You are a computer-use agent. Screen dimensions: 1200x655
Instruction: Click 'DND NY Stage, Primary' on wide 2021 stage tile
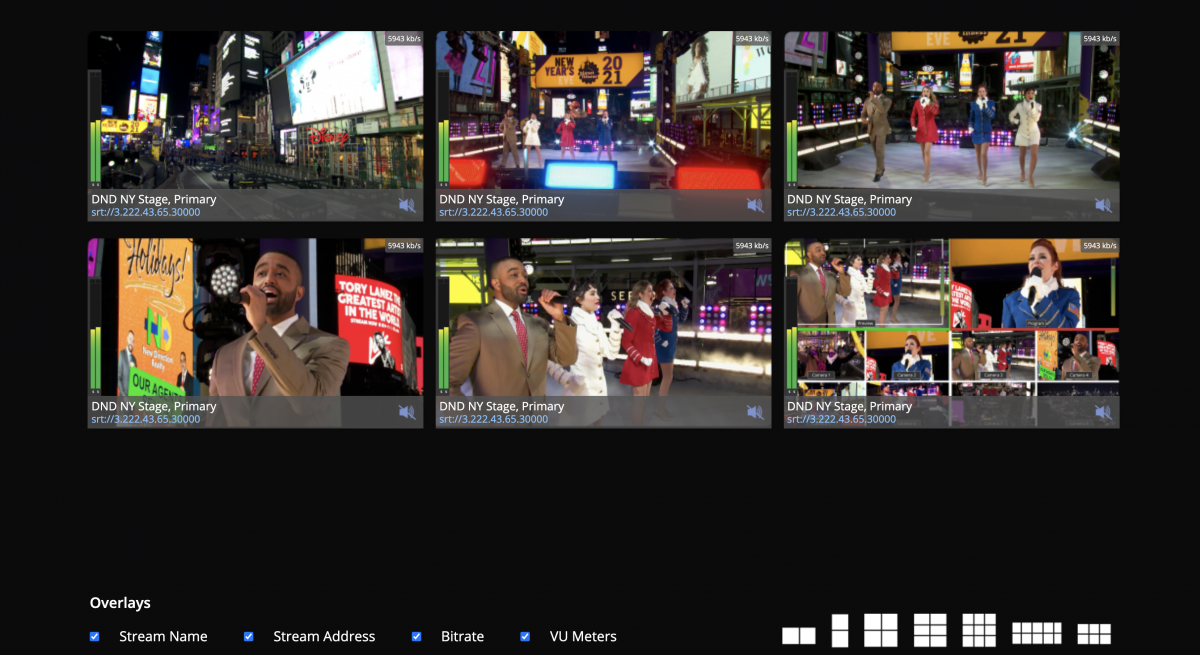coord(502,199)
